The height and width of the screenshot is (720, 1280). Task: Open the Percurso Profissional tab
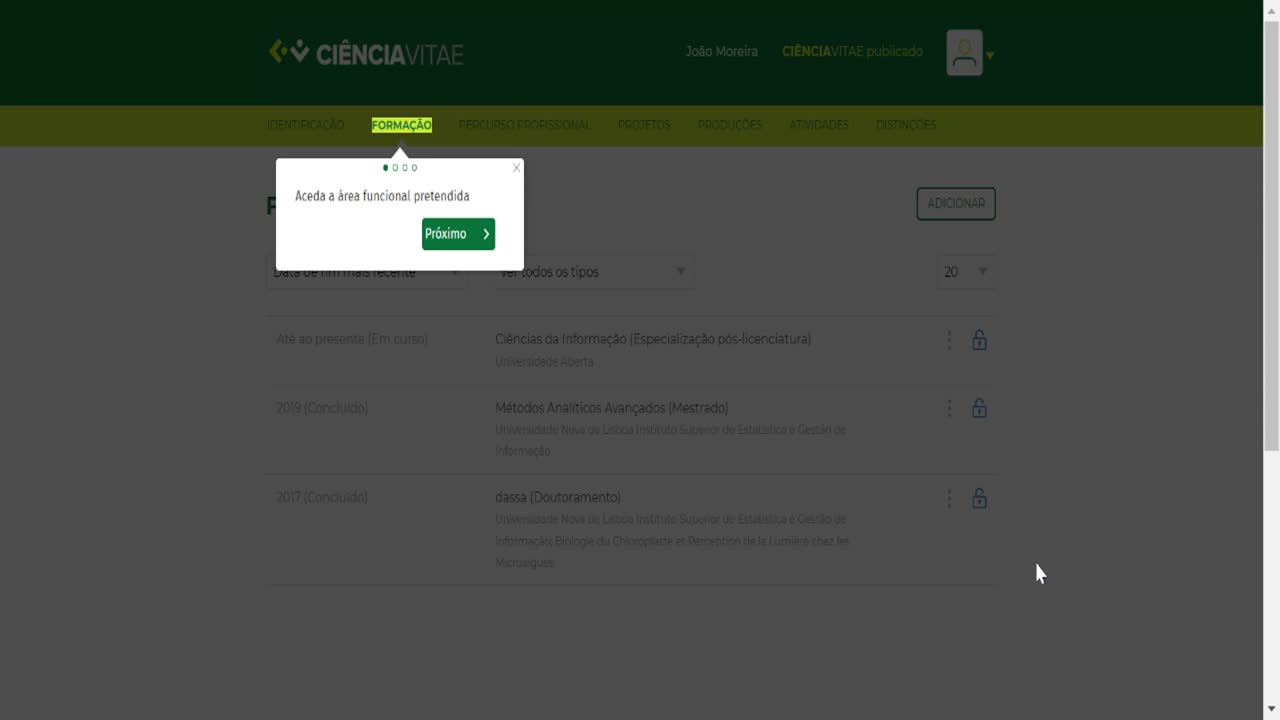[525, 125]
